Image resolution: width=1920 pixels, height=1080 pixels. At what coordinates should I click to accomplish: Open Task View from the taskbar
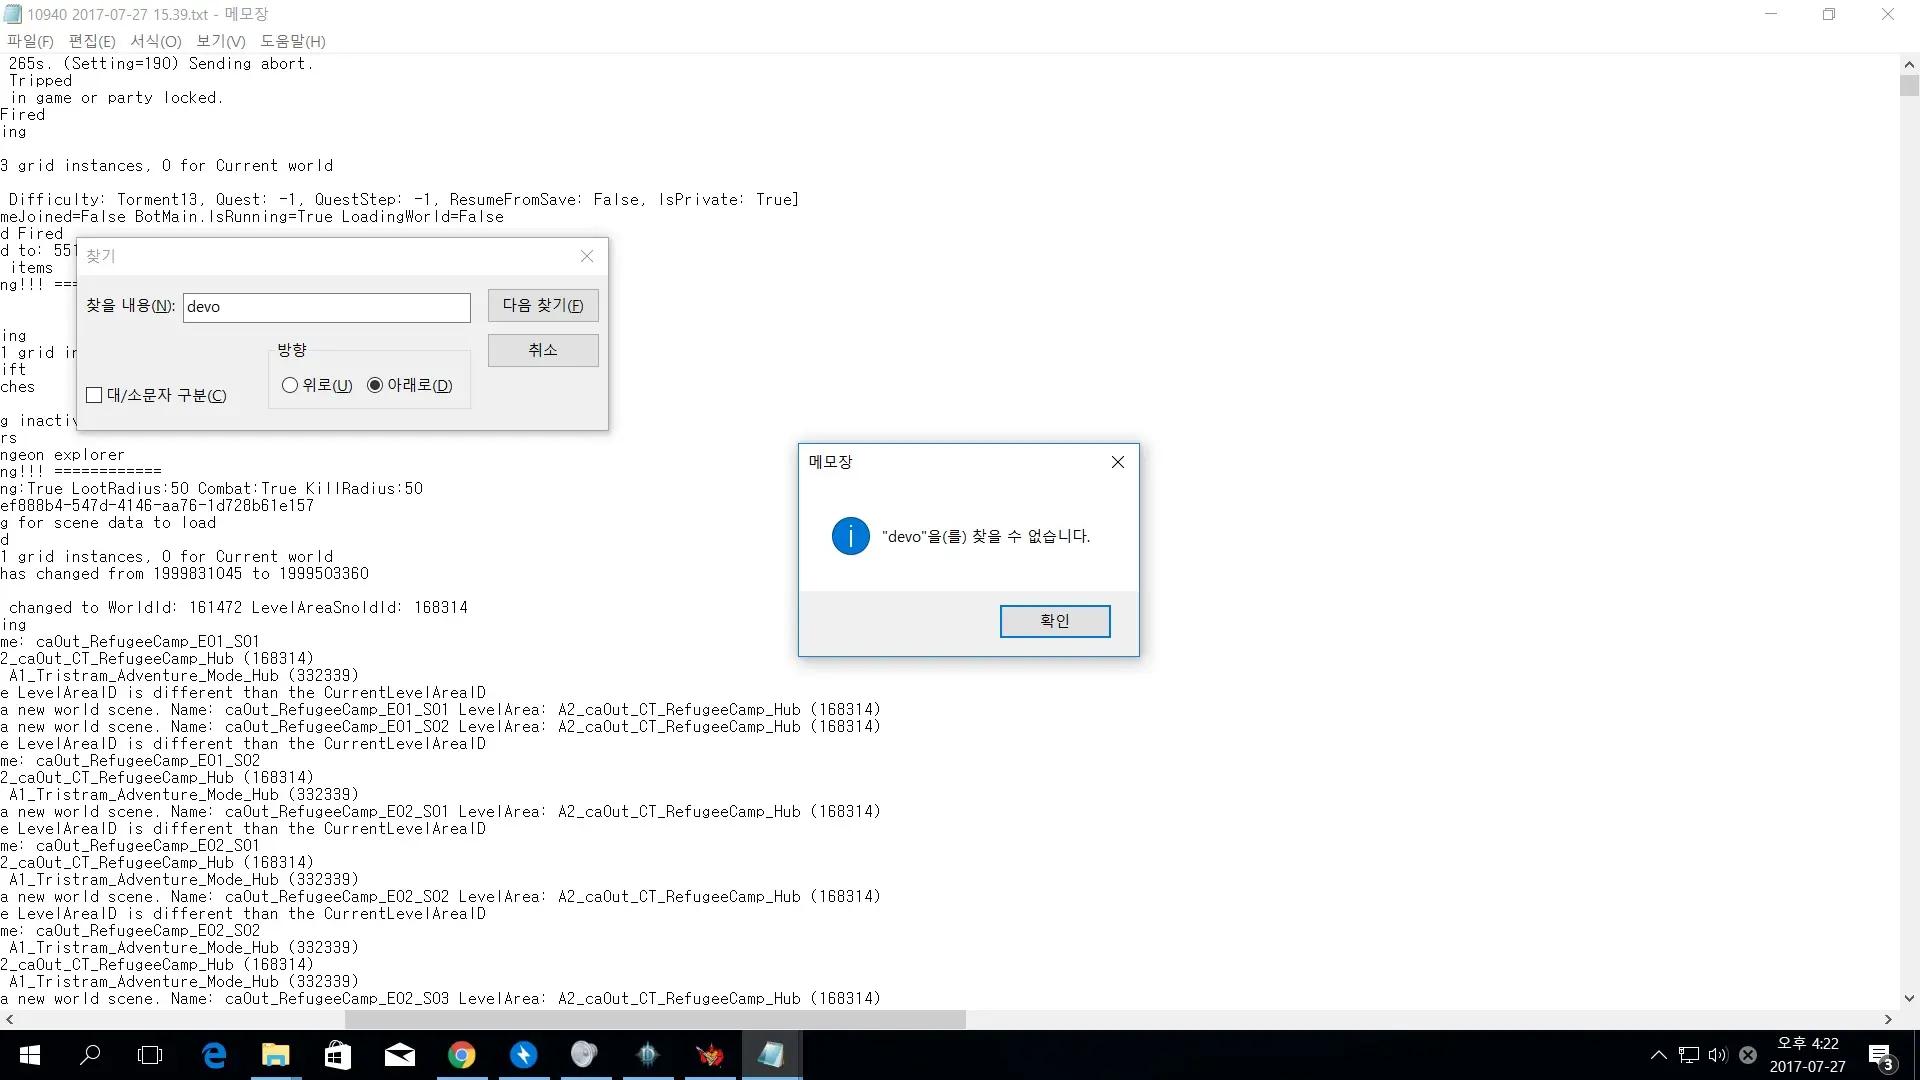tap(150, 1055)
